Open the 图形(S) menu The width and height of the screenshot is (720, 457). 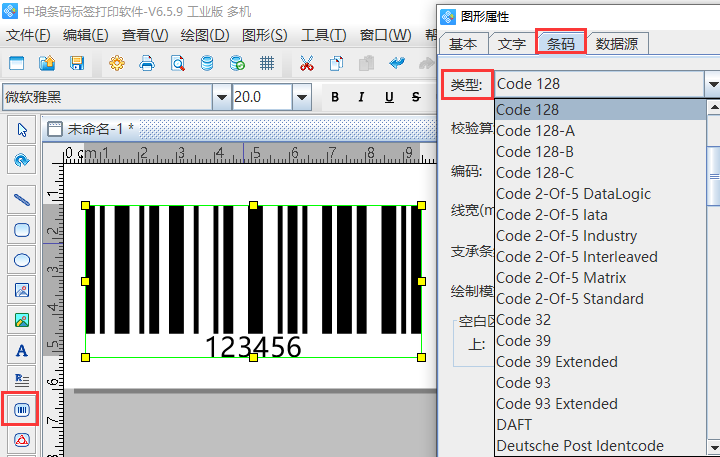tap(264, 35)
